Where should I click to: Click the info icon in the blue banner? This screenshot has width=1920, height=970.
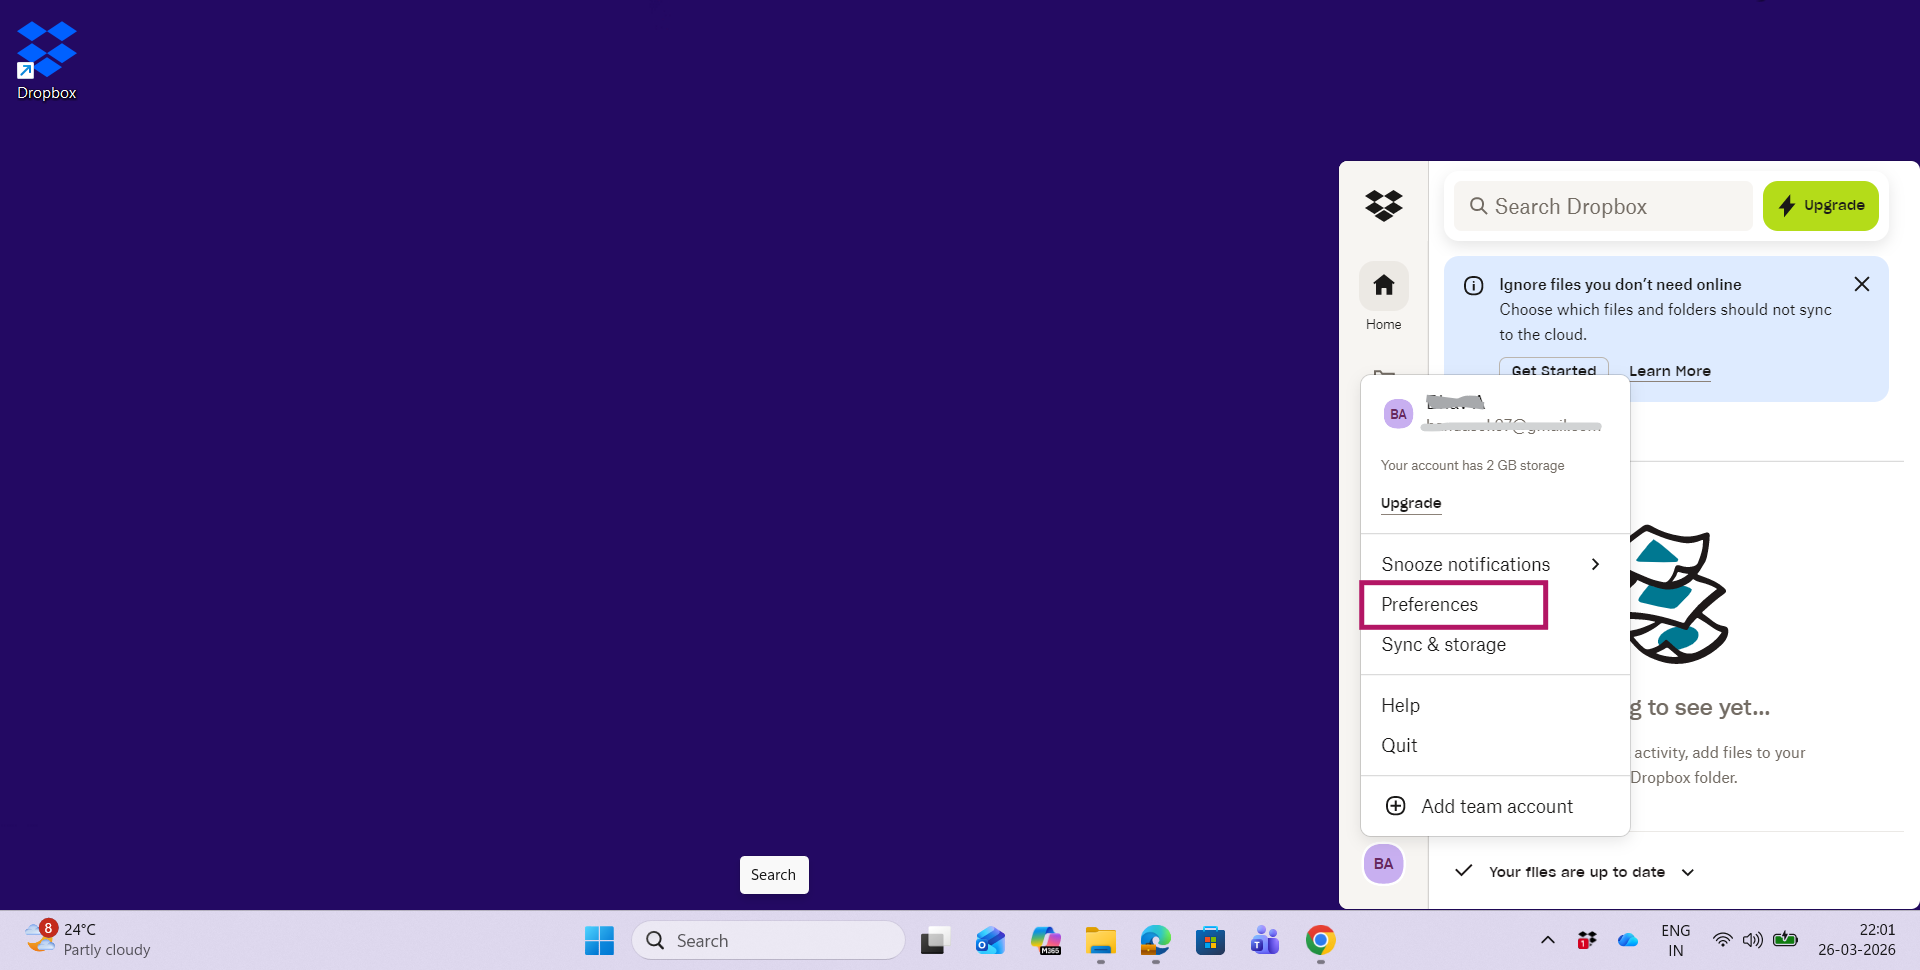point(1473,285)
